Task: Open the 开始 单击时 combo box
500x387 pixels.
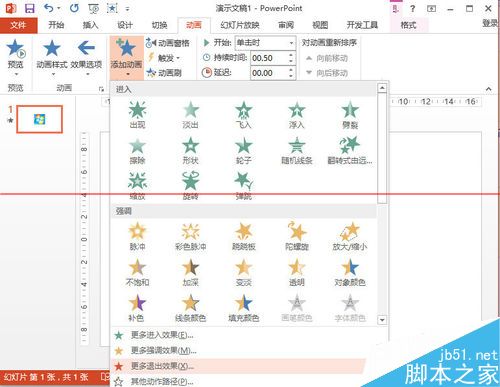Action: pos(266,43)
